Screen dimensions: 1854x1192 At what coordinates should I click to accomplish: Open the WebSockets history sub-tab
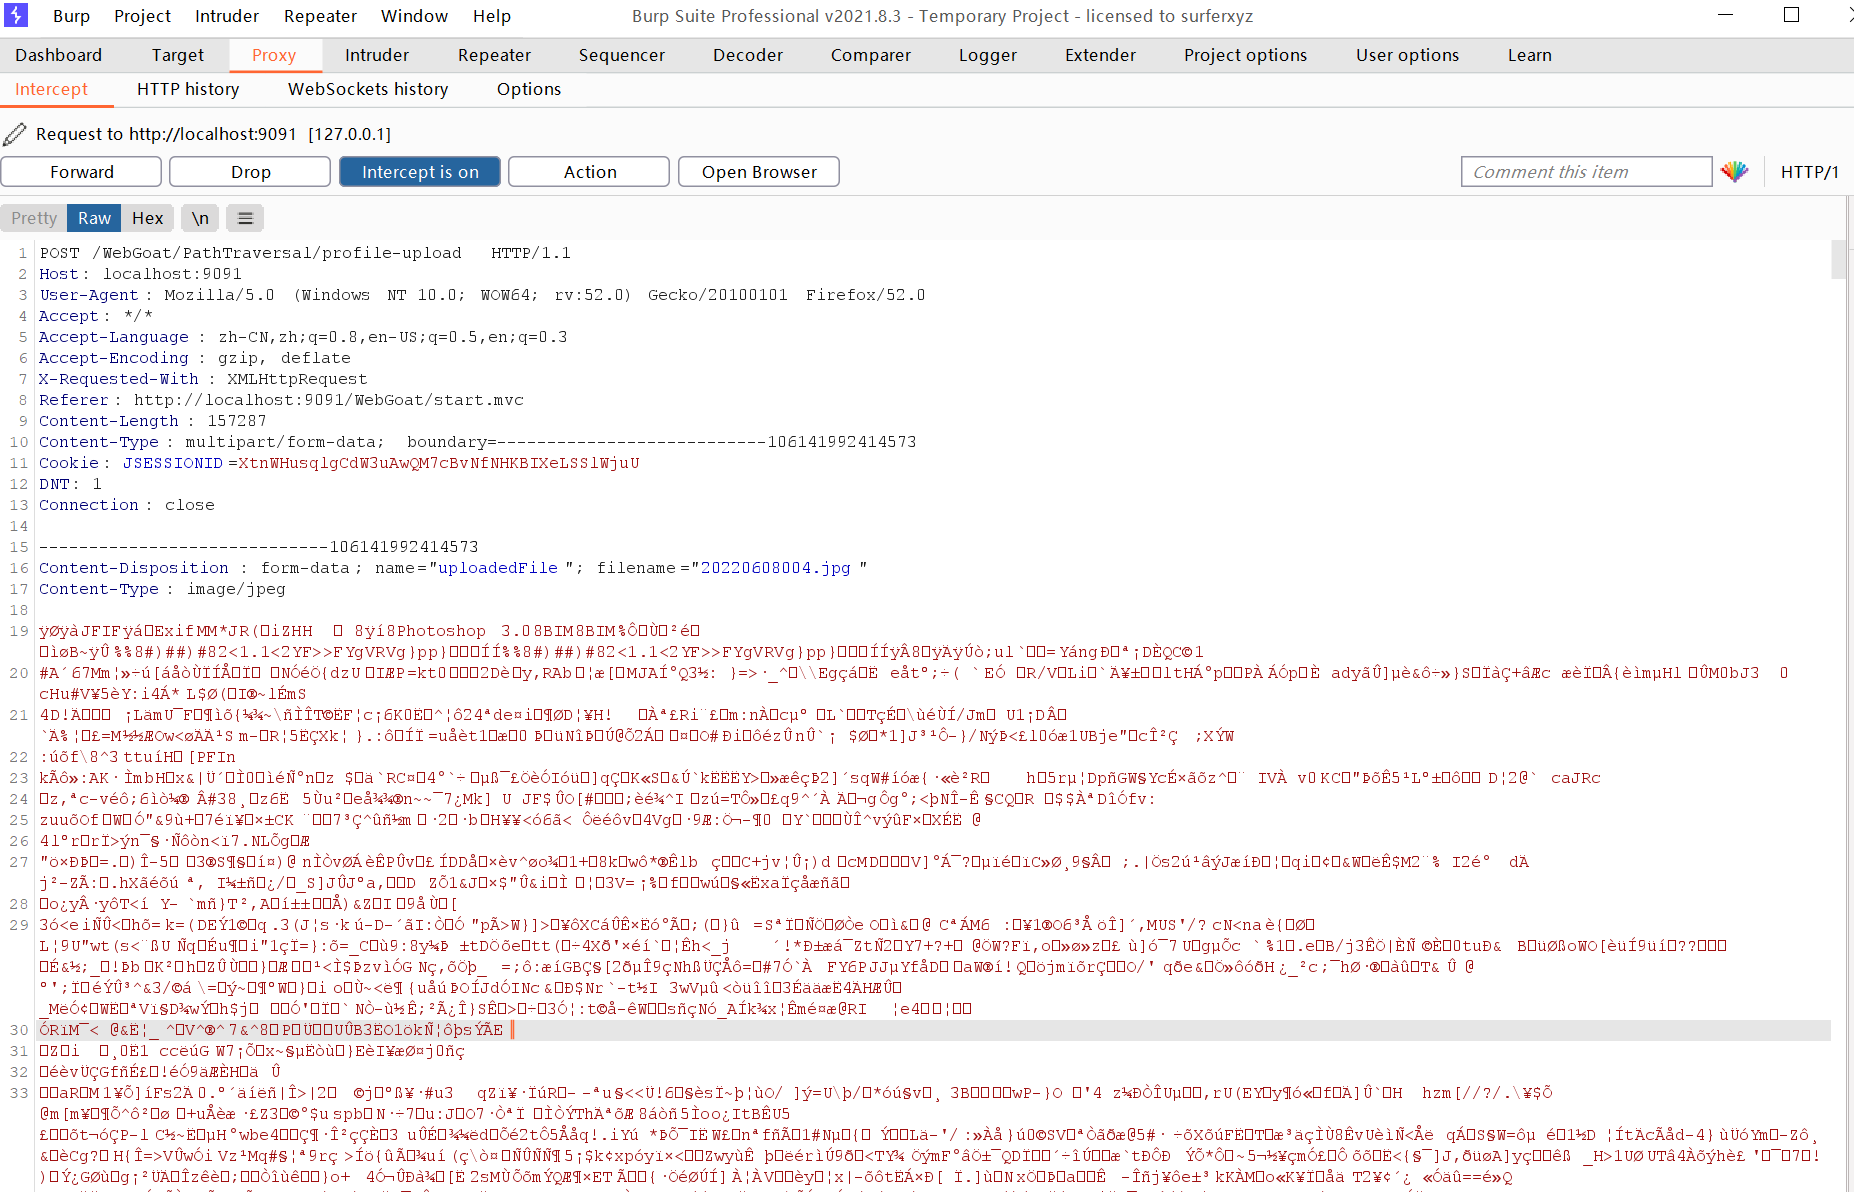(x=368, y=89)
